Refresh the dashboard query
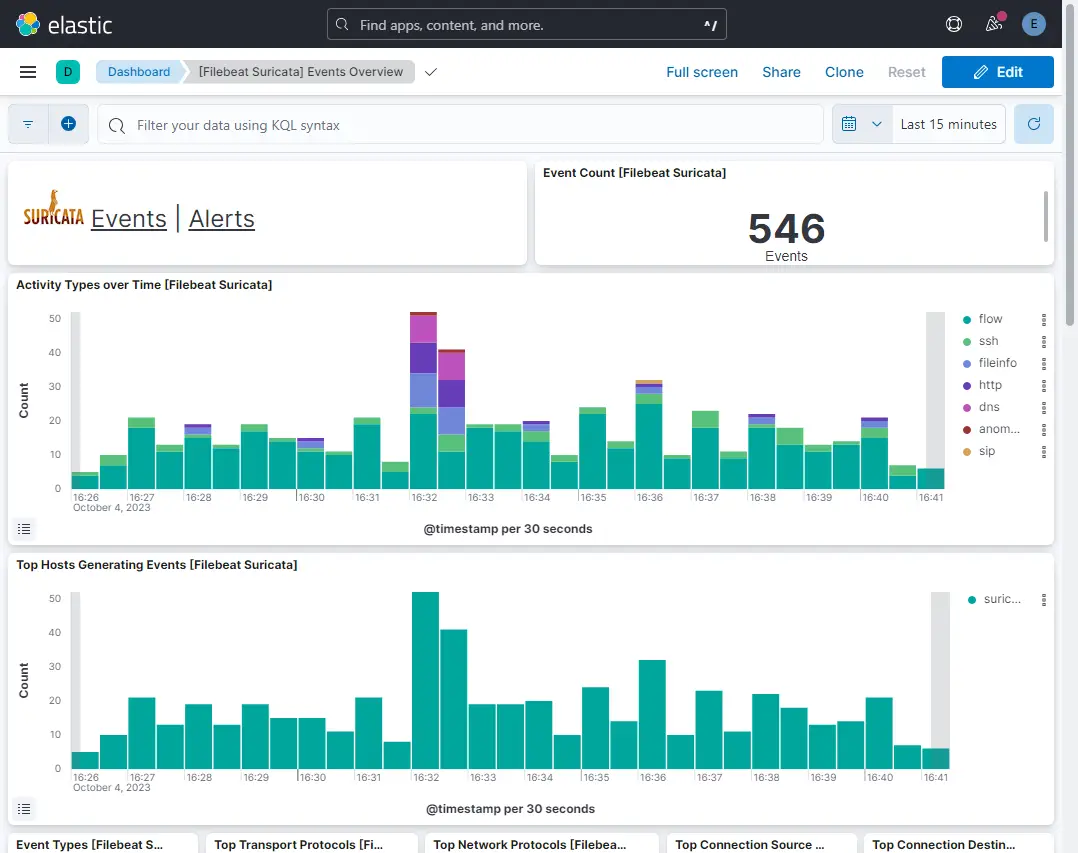Viewport: 1078px width, 853px height. point(1034,124)
